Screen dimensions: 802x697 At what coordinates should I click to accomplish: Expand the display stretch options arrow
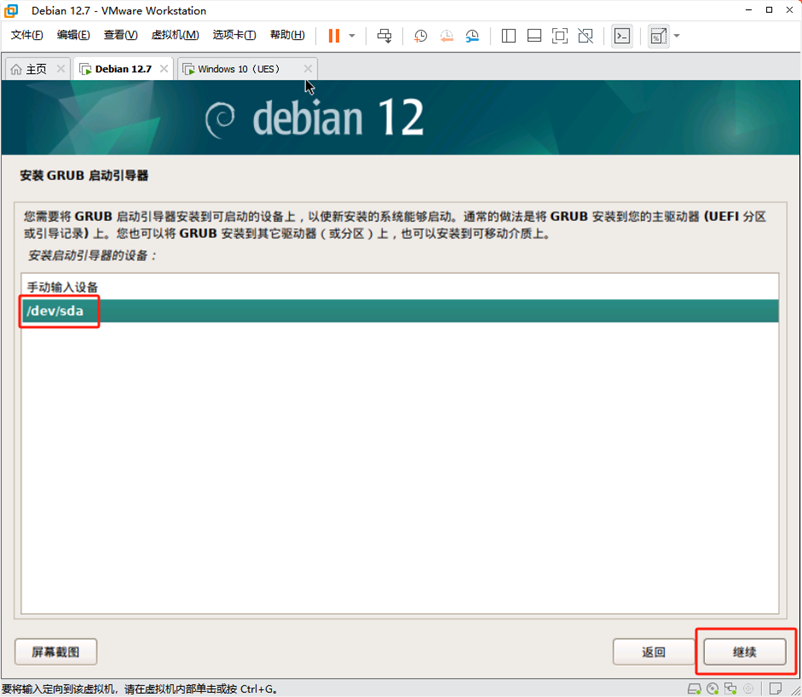pos(677,36)
